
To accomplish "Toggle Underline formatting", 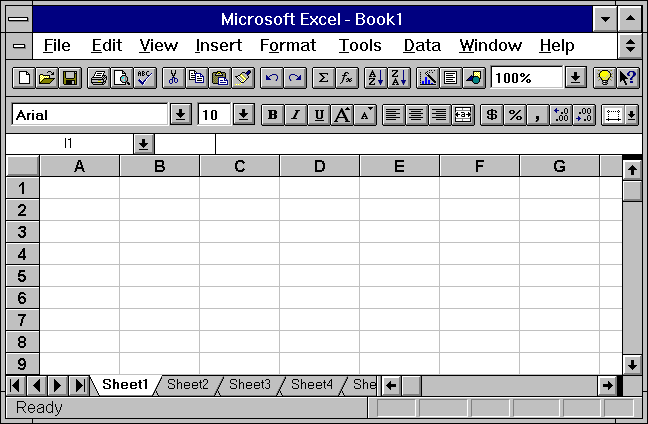I will pos(319,115).
